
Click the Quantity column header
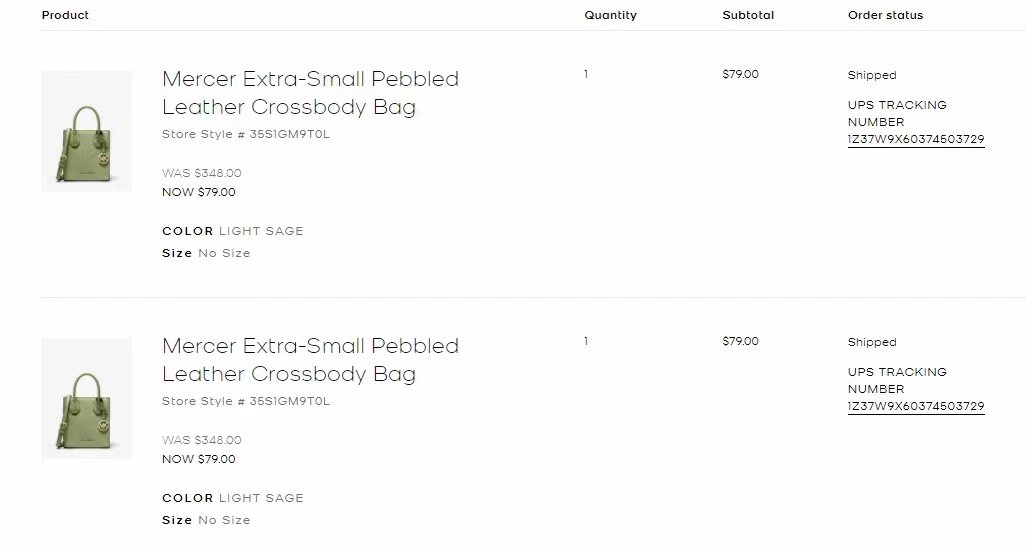610,15
